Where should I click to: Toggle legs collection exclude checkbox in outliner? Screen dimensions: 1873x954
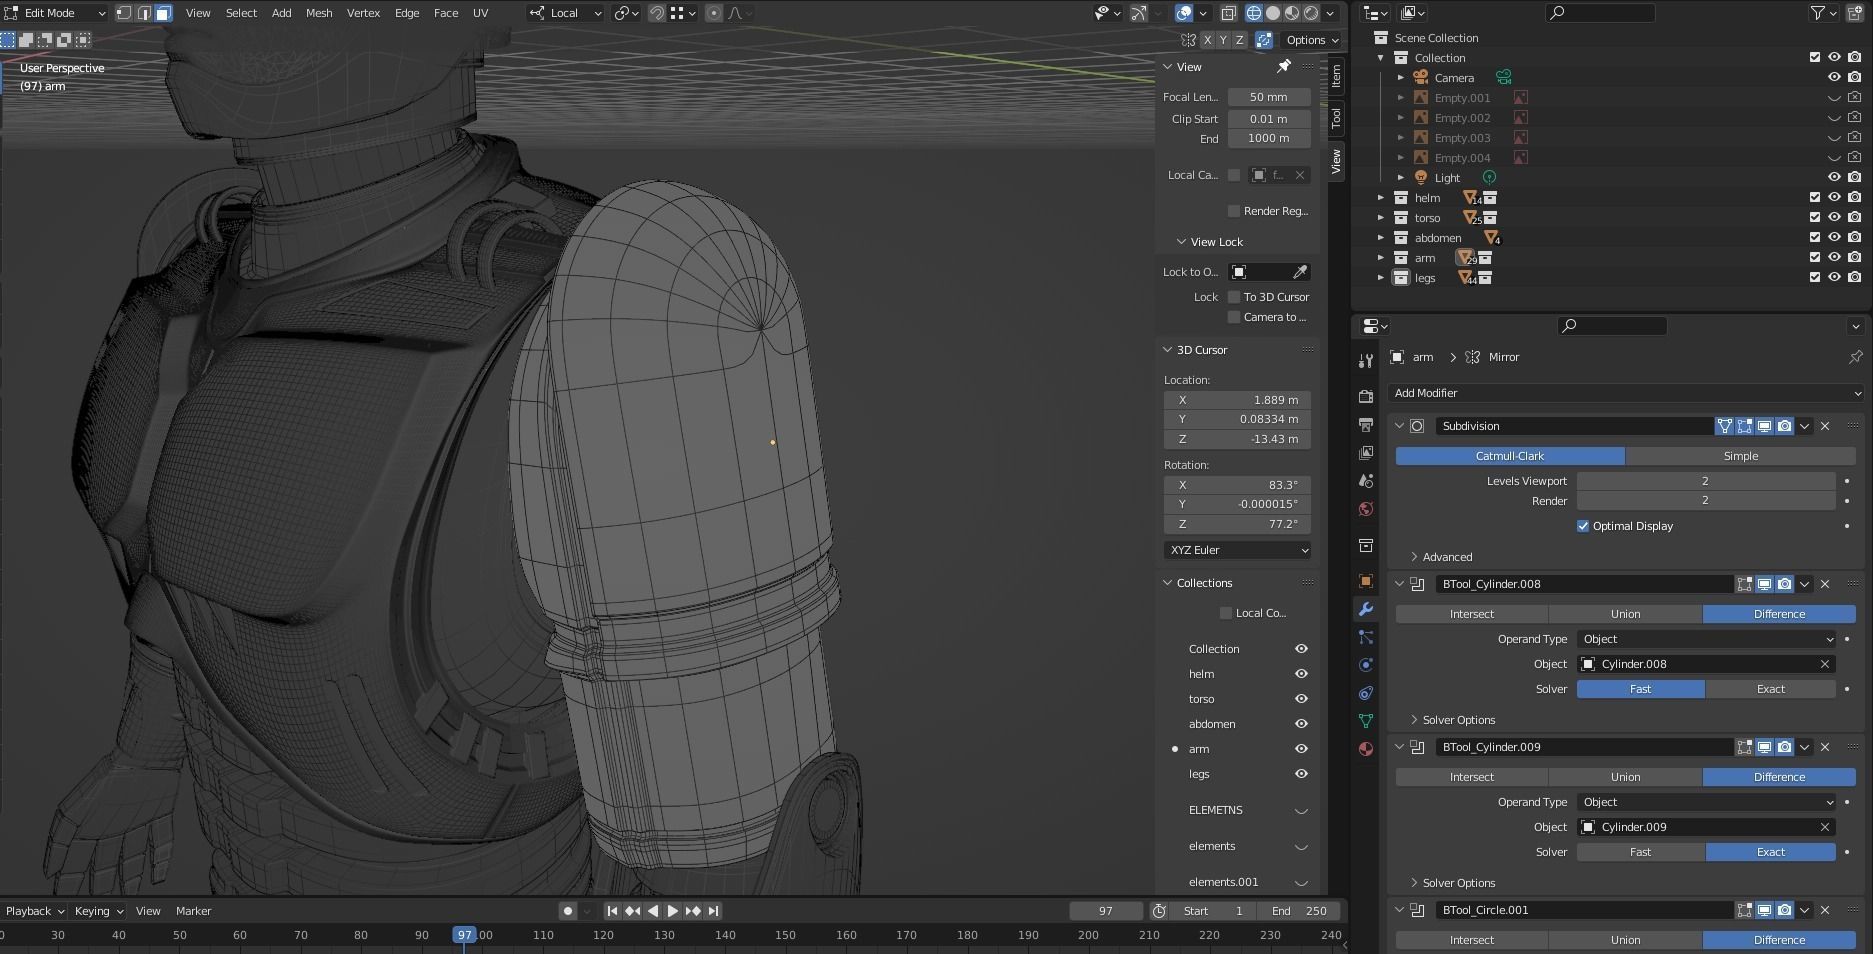tap(1815, 277)
